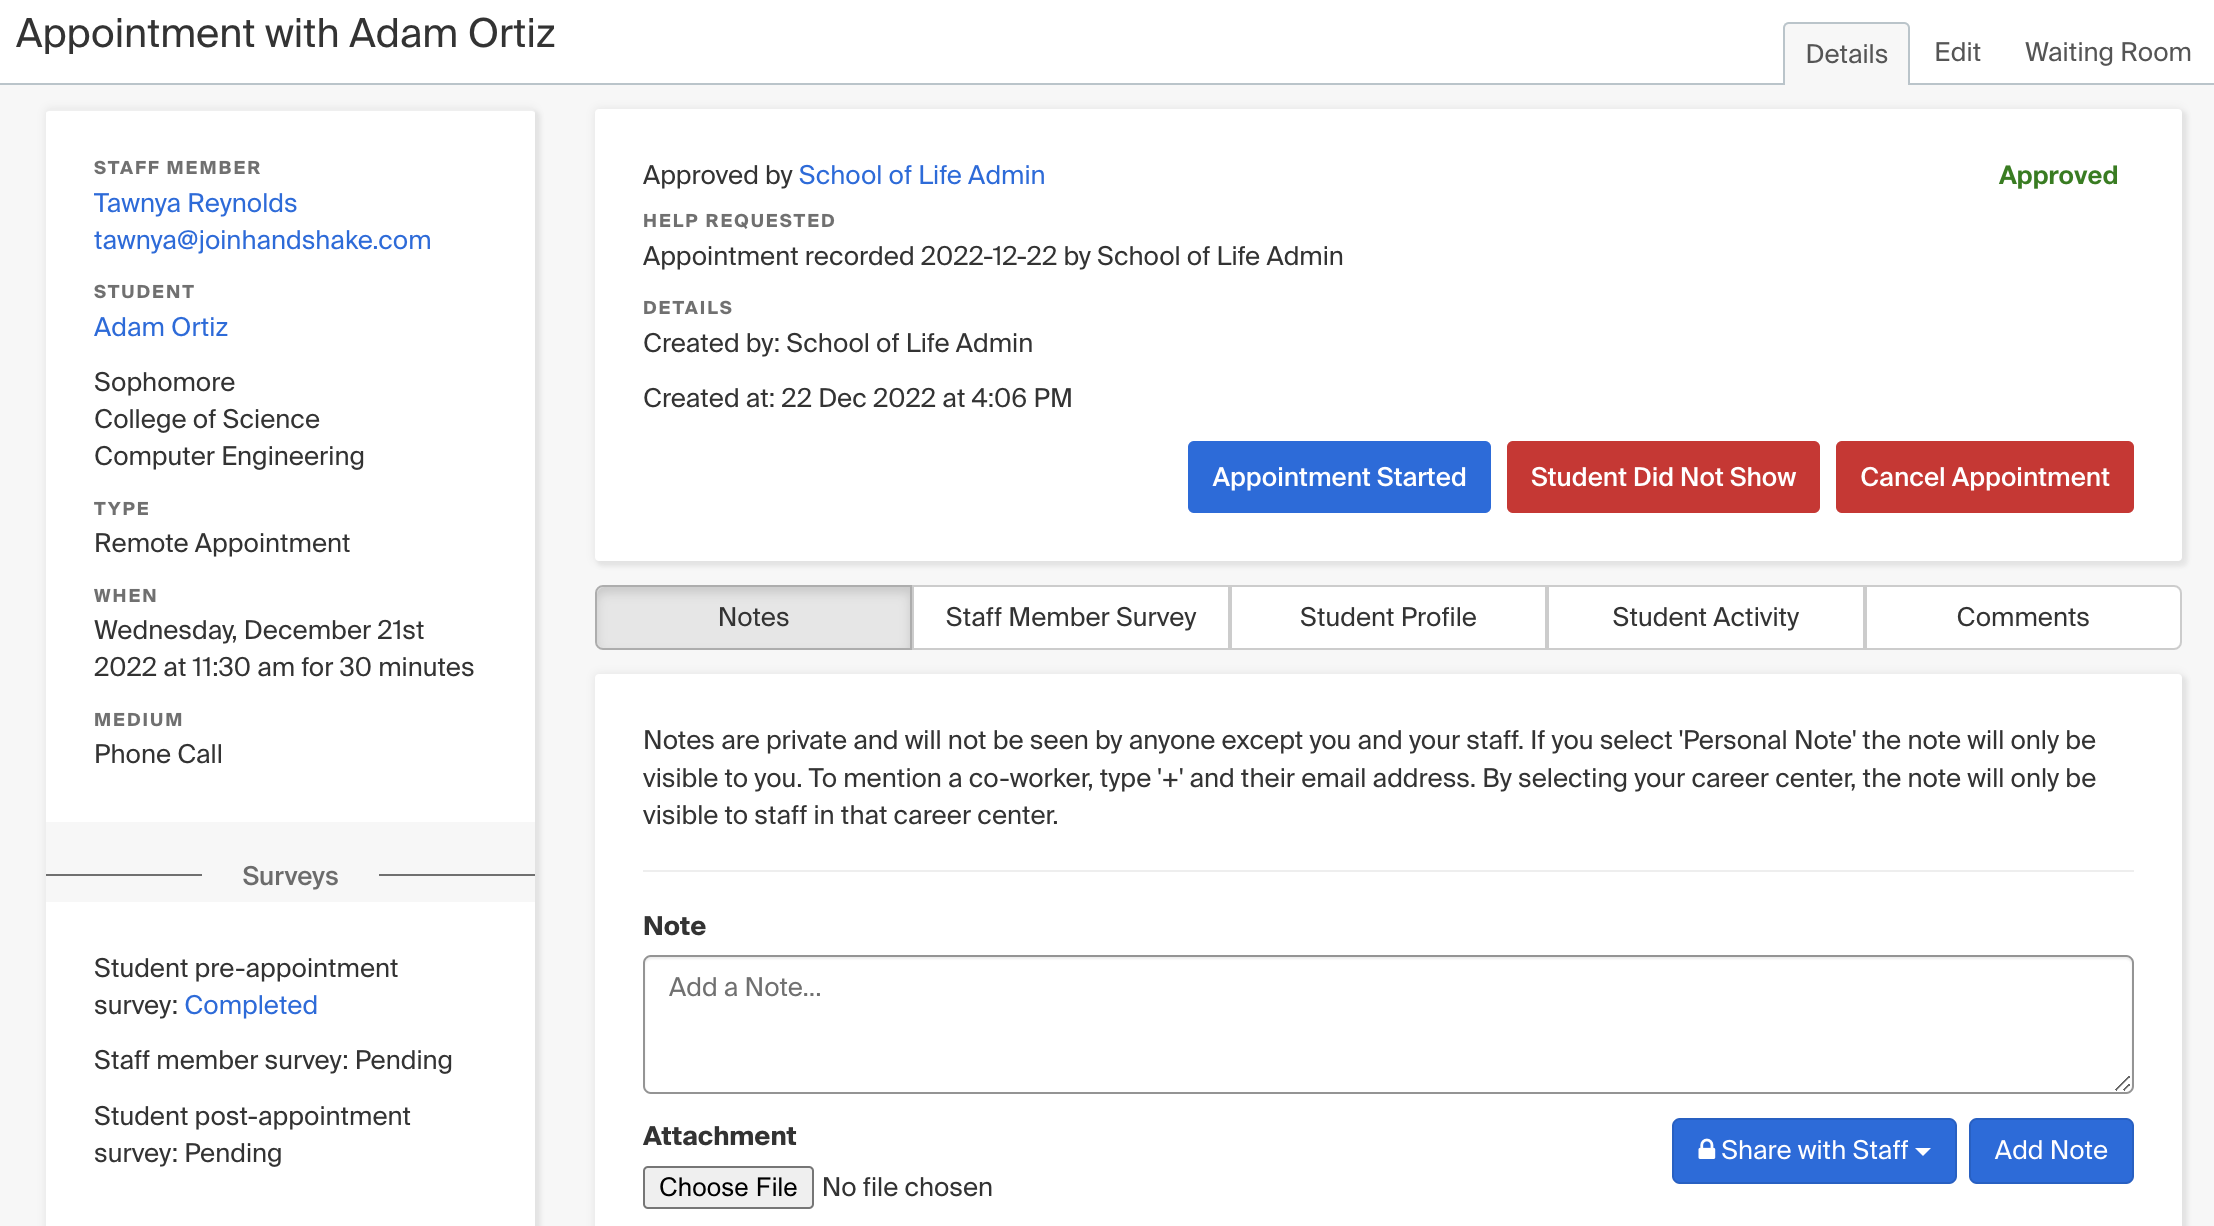Select the Notes tab
The image size is (2214, 1226).
click(752, 617)
